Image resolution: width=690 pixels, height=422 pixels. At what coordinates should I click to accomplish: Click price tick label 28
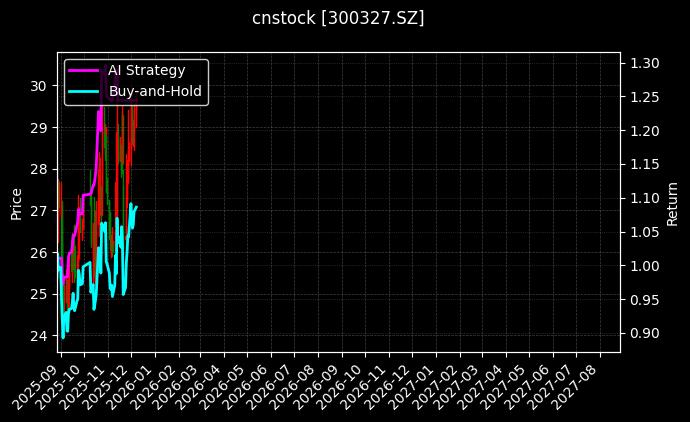[x=38, y=169]
